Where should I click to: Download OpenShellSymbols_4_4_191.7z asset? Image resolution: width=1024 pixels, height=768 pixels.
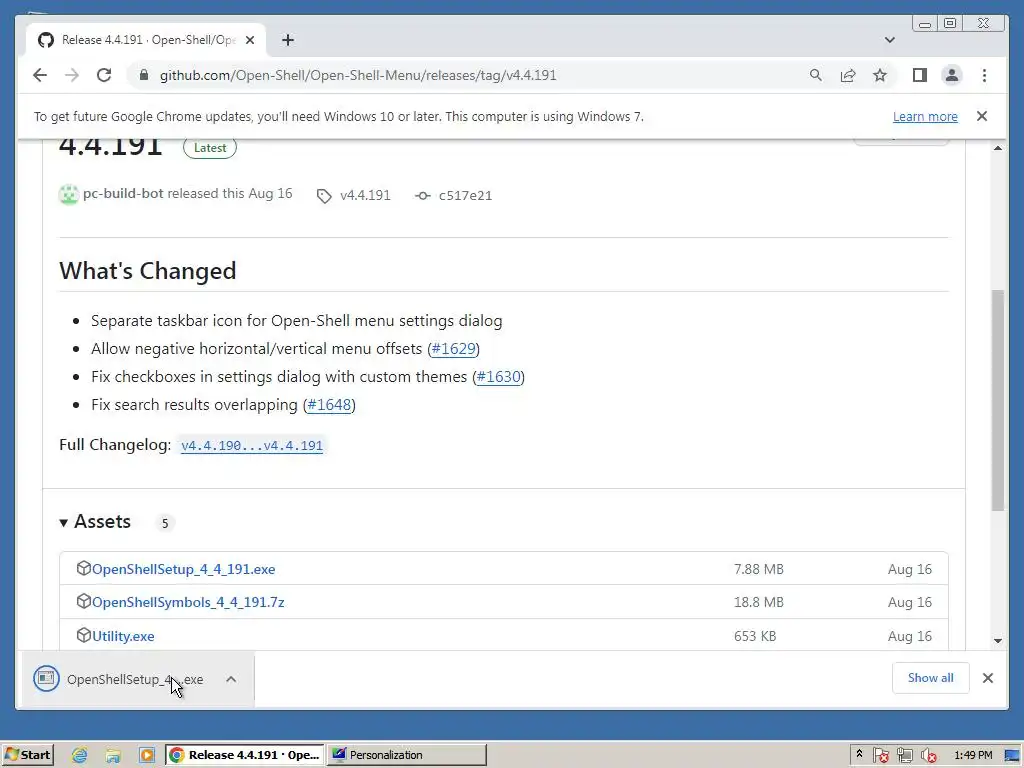point(188,602)
